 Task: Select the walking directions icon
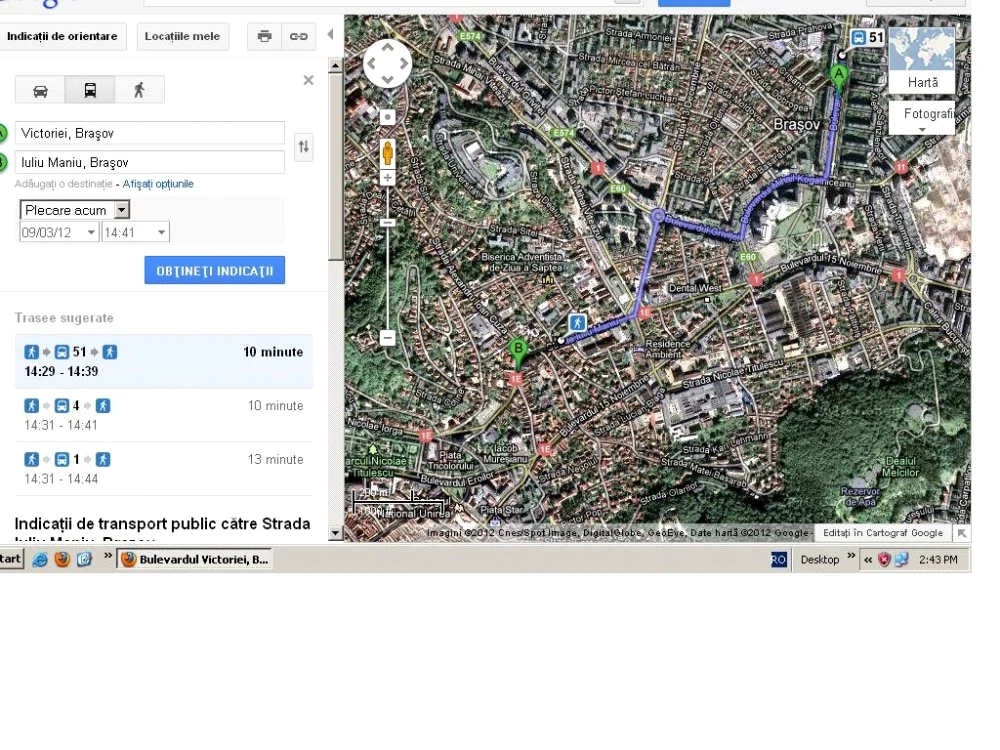point(140,90)
